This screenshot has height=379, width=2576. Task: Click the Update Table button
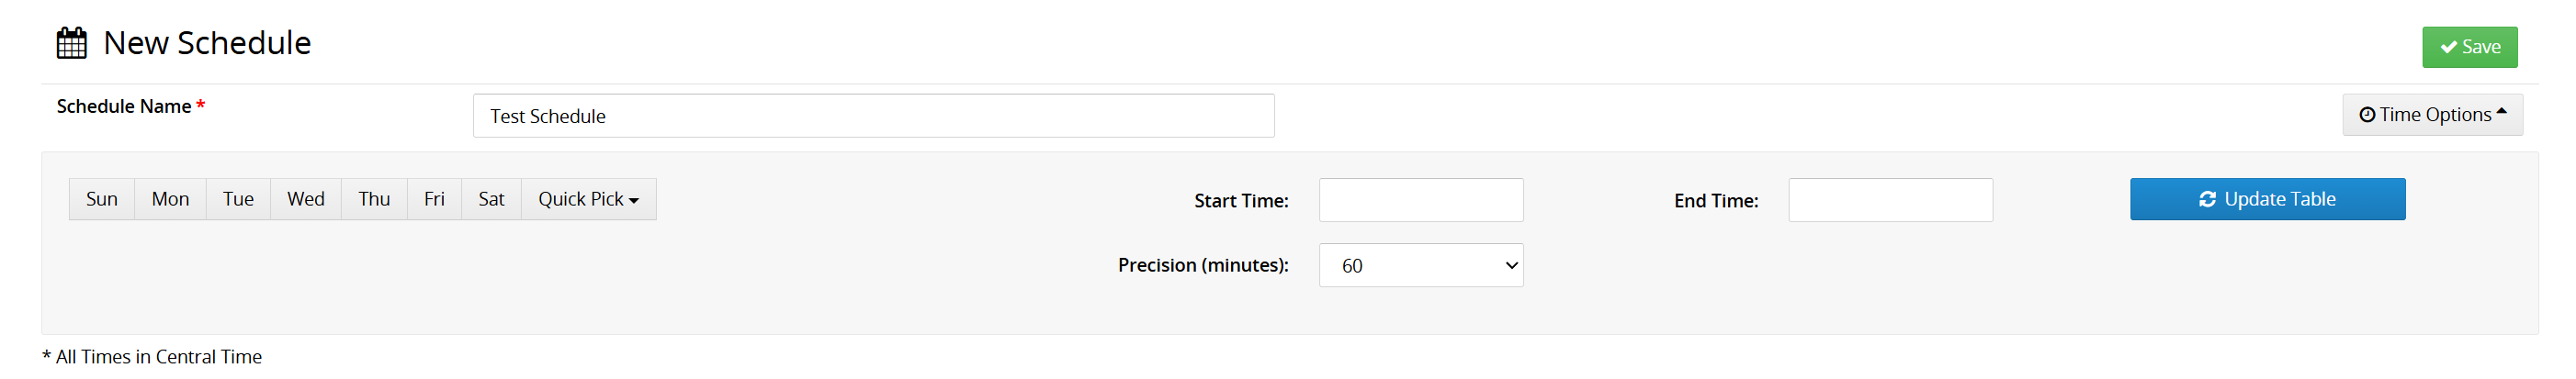[x=2267, y=199]
